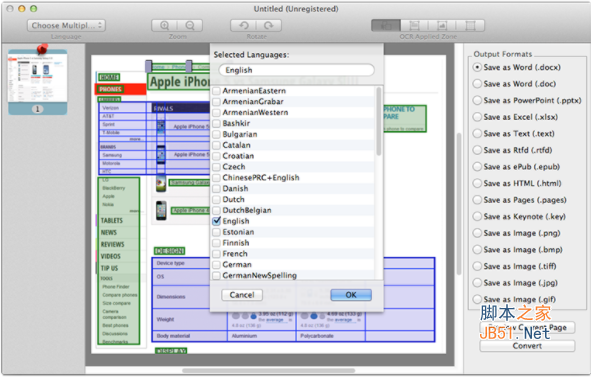This screenshot has width=591, height=377.
Task: Click Cancel in the language dialog
Action: pos(242,295)
